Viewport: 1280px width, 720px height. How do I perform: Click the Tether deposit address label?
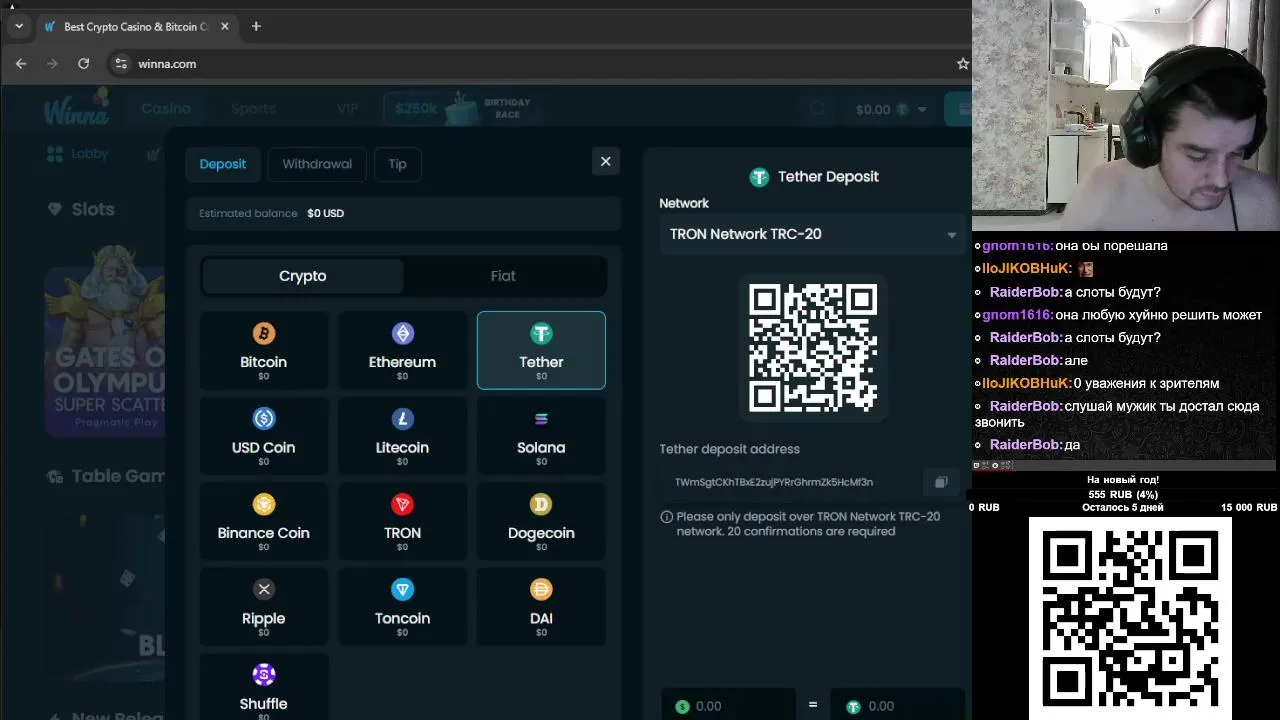tap(729, 449)
